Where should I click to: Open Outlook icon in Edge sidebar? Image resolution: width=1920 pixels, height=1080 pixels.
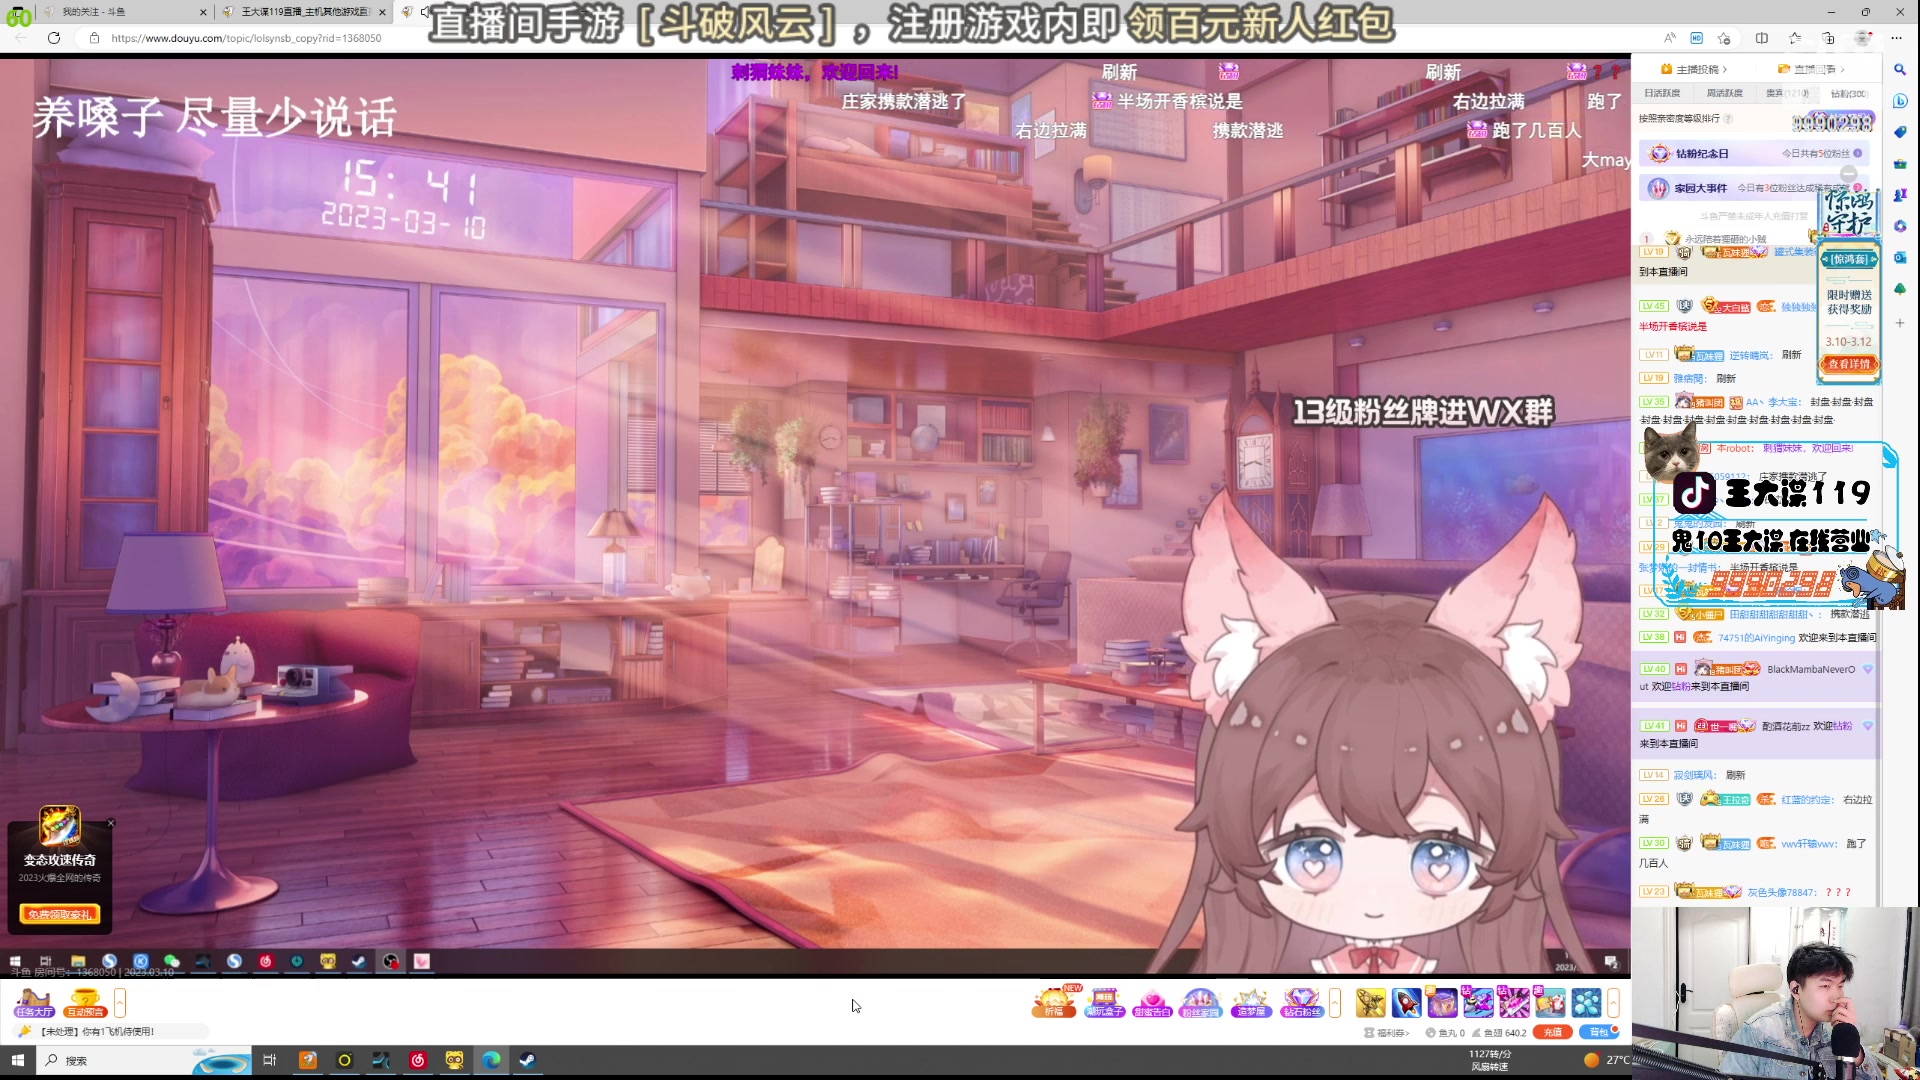click(x=1900, y=257)
